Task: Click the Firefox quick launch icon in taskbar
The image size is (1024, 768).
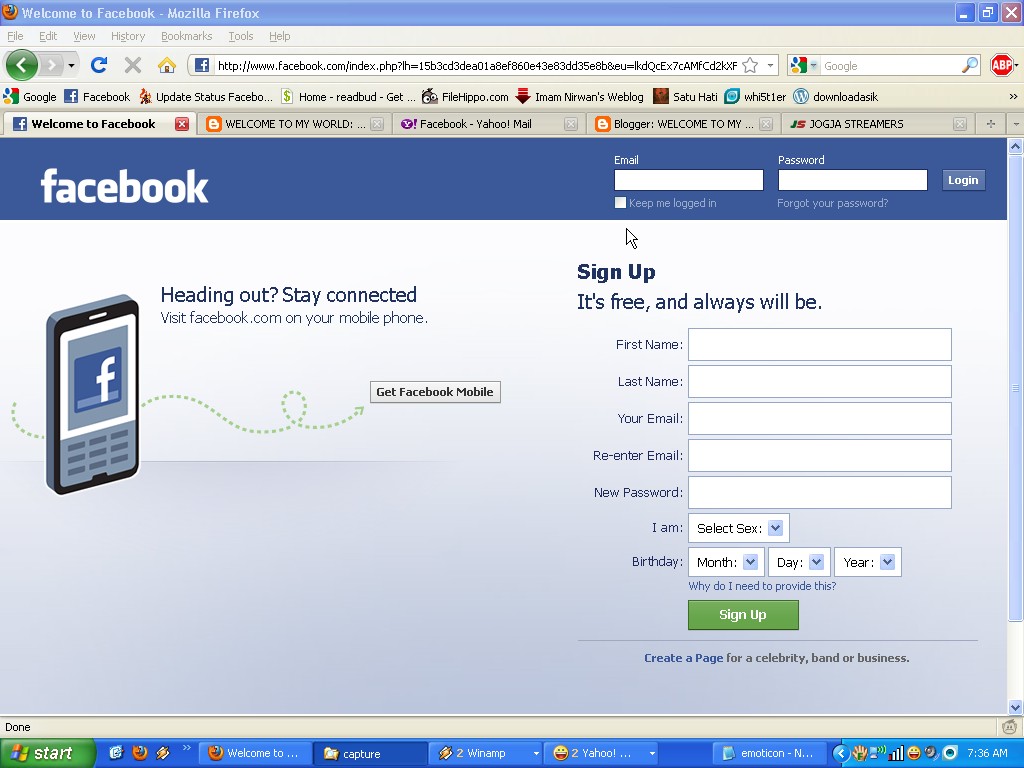Action: (140, 753)
